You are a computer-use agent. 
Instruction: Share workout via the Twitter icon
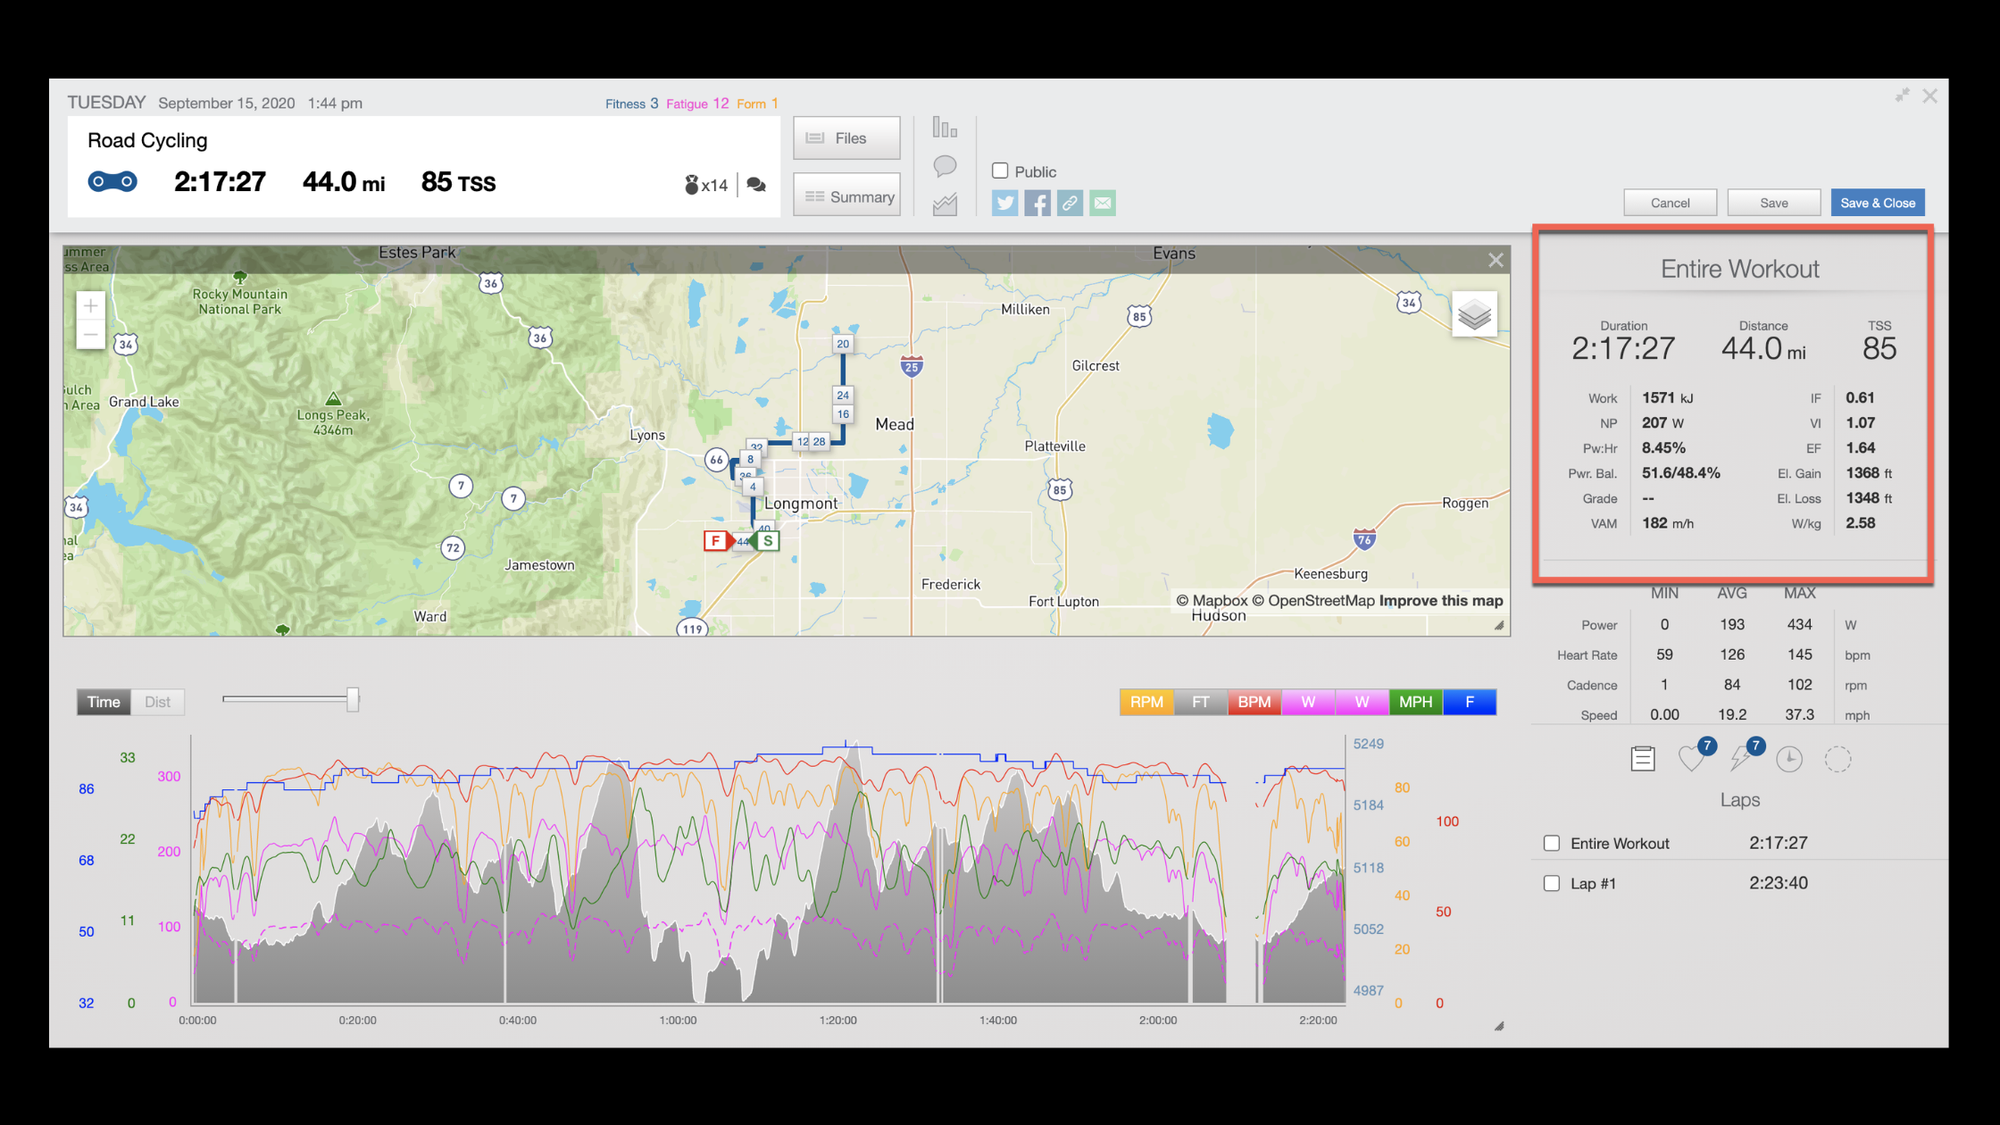click(x=1005, y=204)
